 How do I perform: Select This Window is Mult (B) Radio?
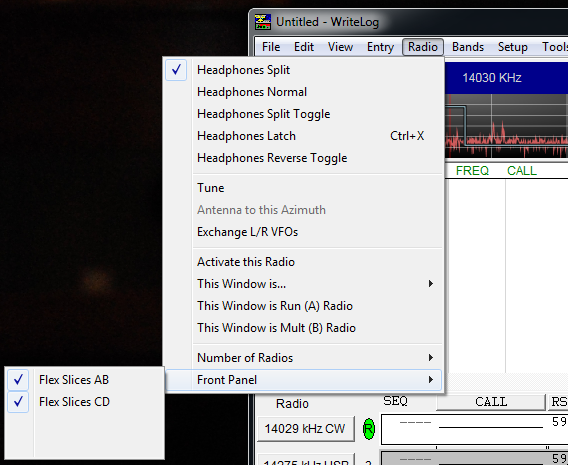pyautogui.click(x=304, y=328)
